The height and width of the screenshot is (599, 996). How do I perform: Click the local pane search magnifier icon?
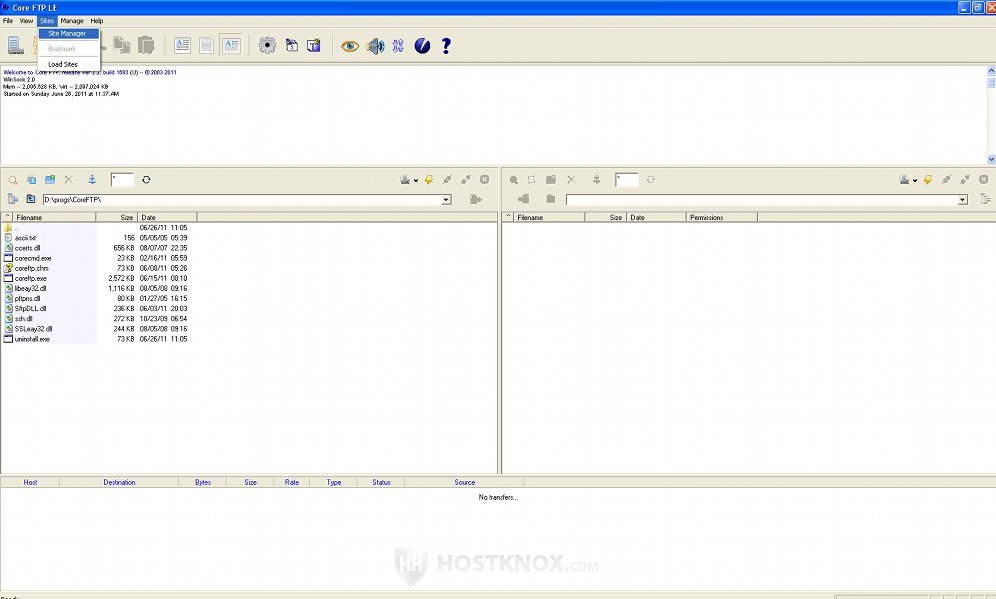point(13,180)
